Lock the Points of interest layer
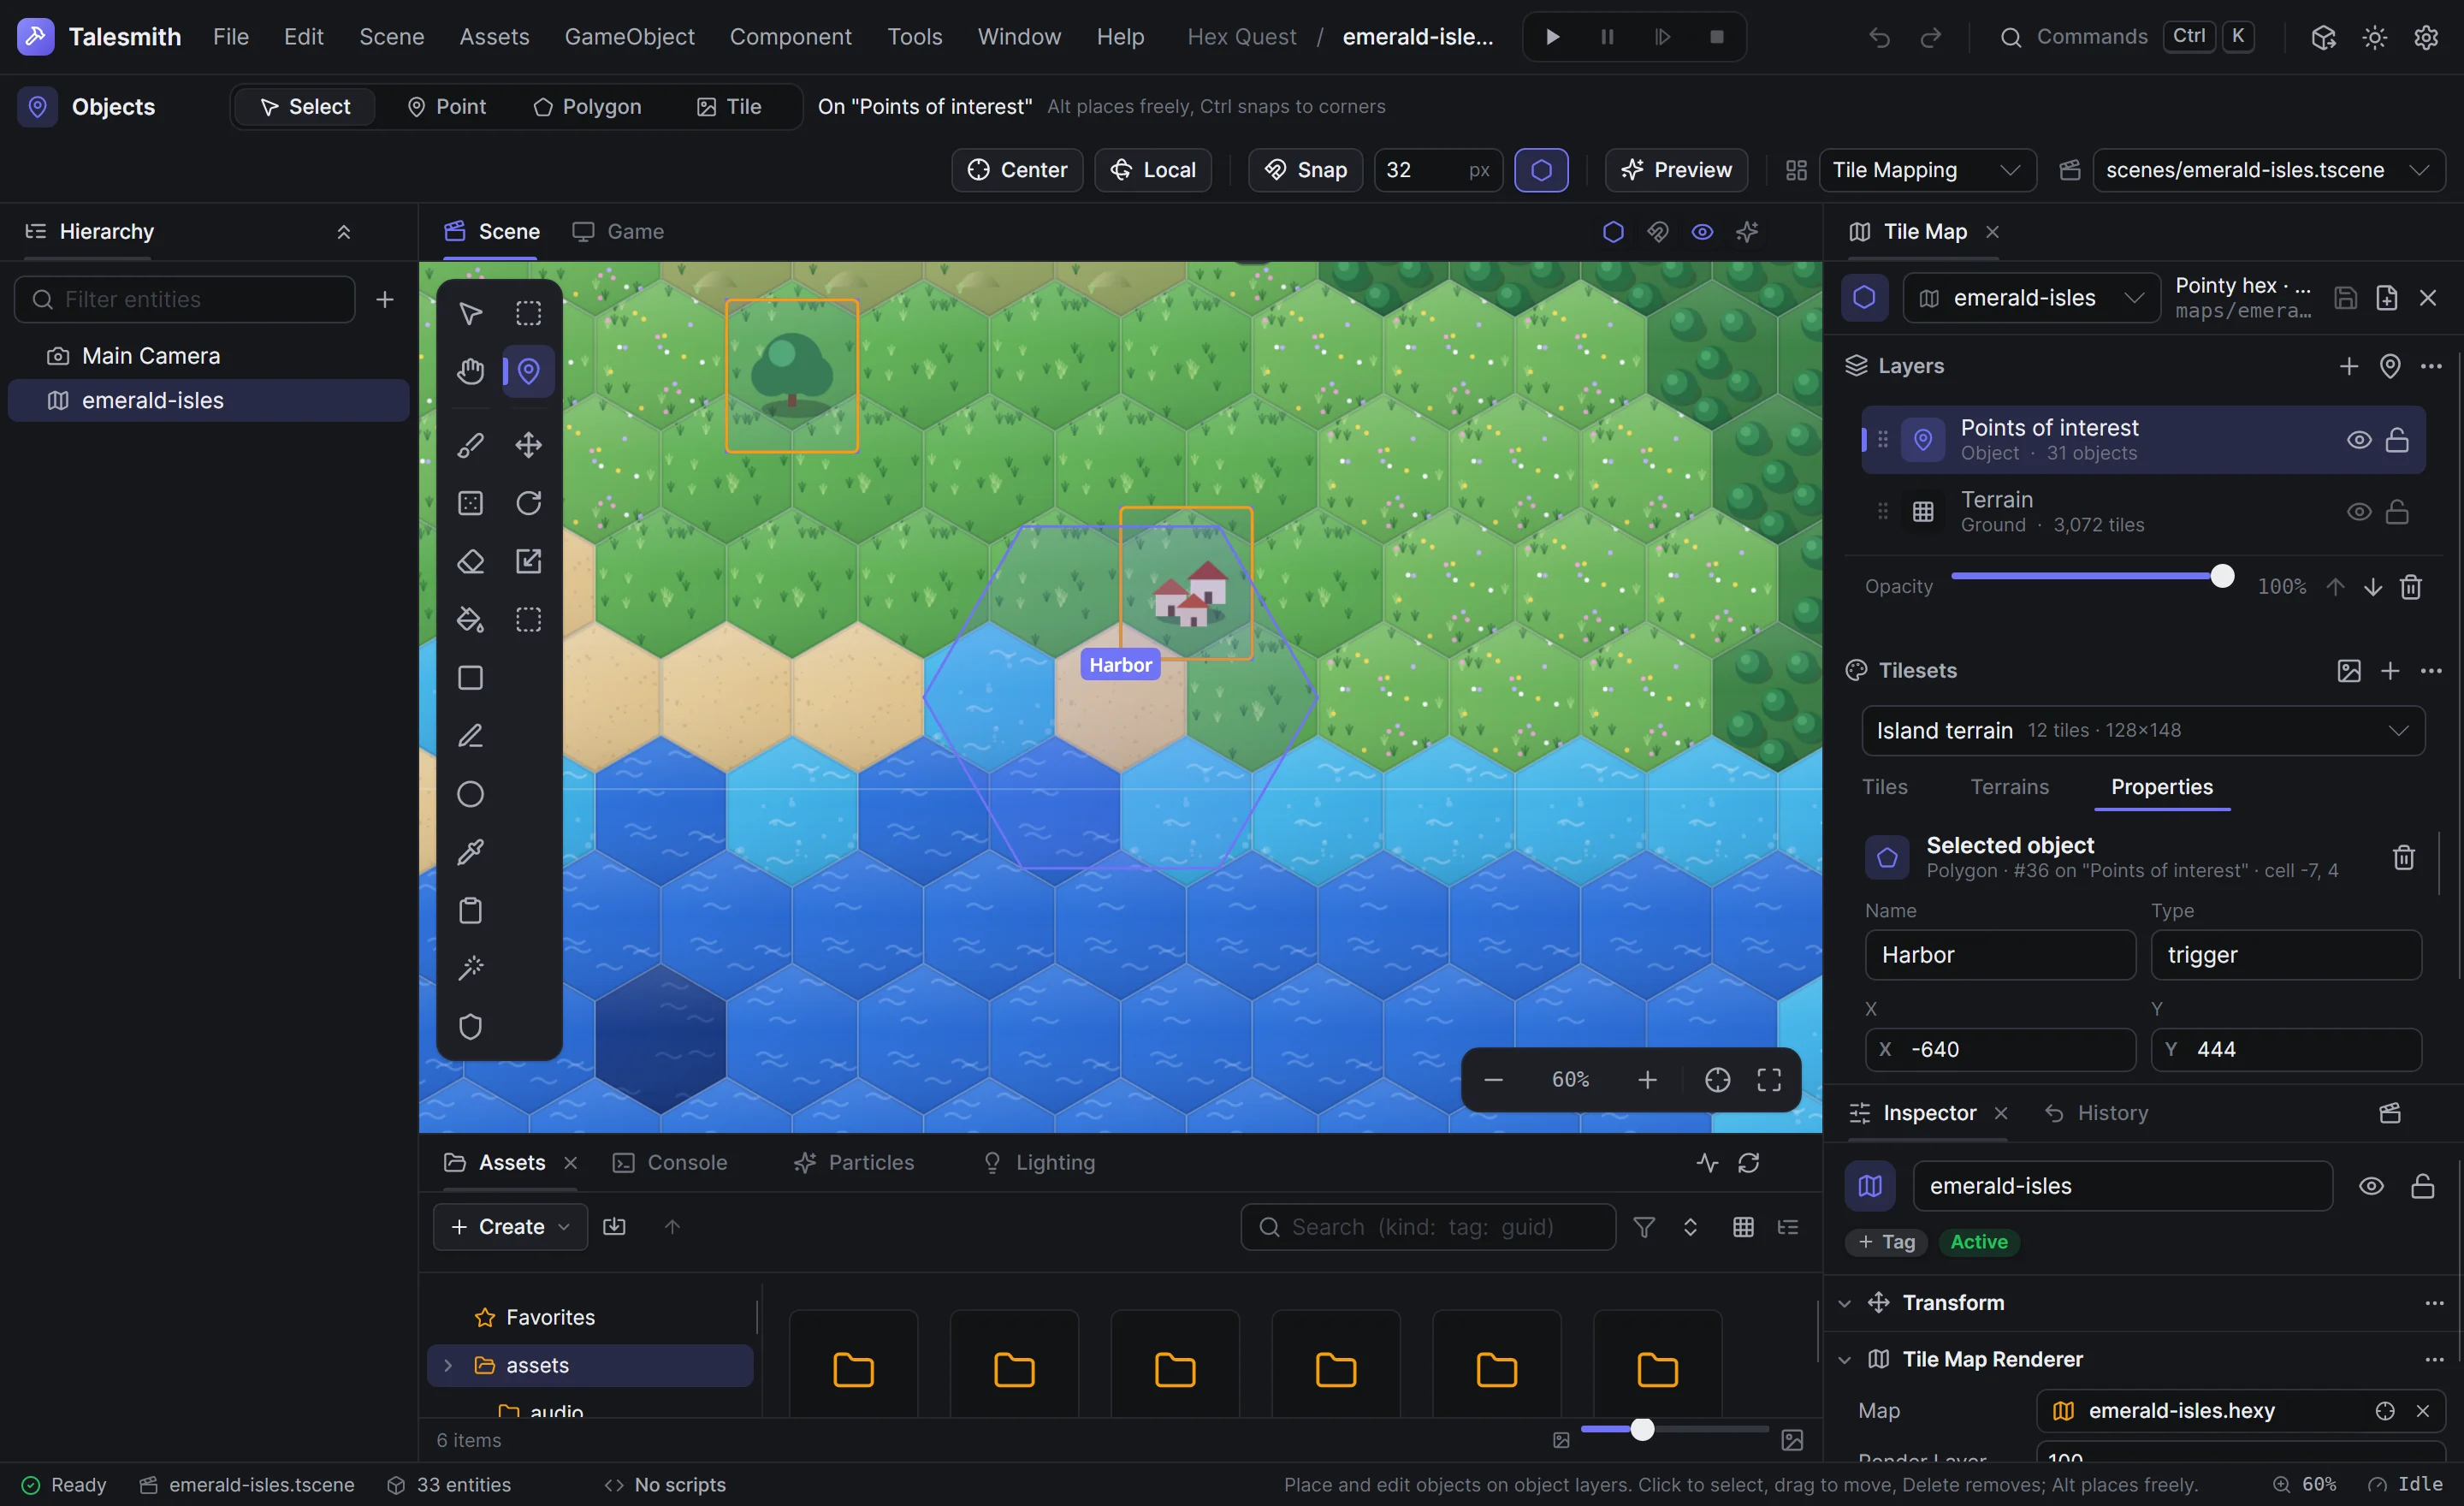The width and height of the screenshot is (2464, 1506). [2396, 440]
